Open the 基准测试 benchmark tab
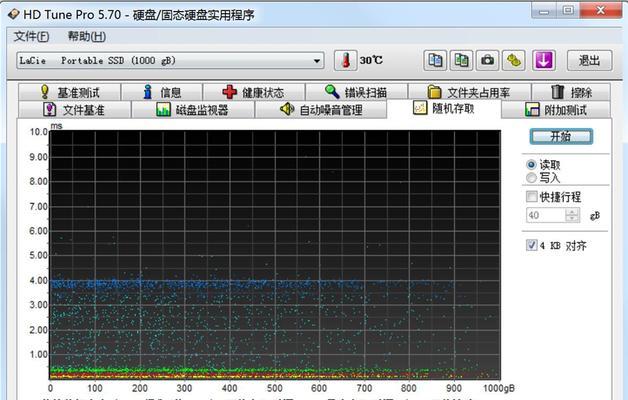 click(x=69, y=92)
